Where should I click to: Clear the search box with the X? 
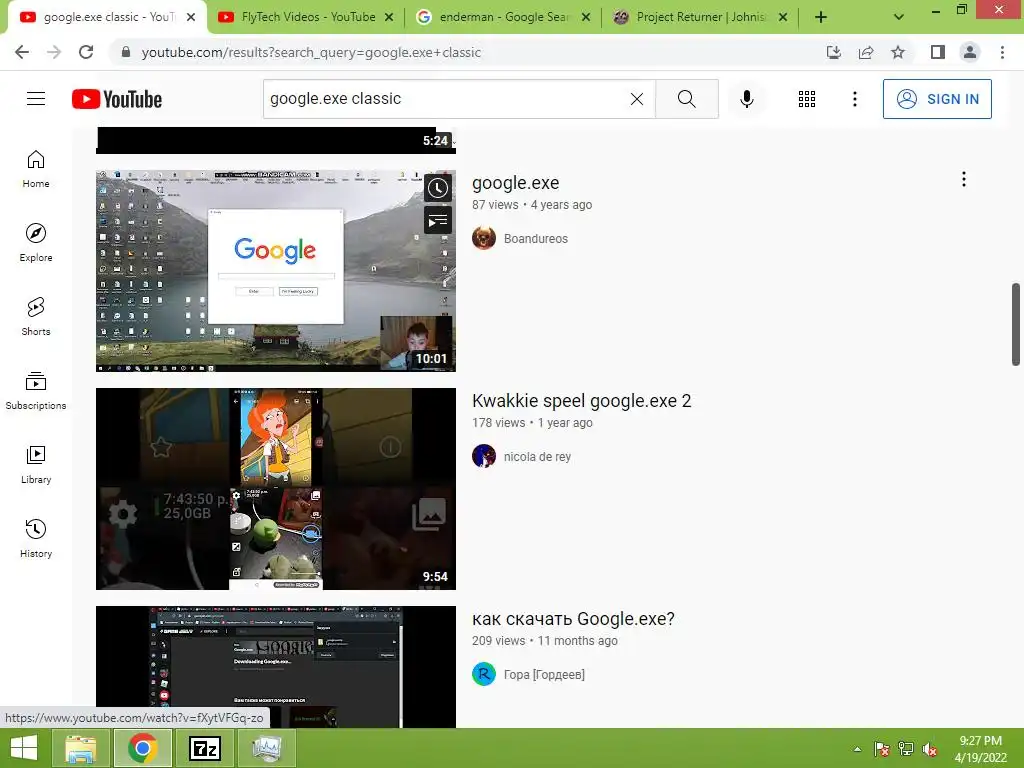(637, 99)
